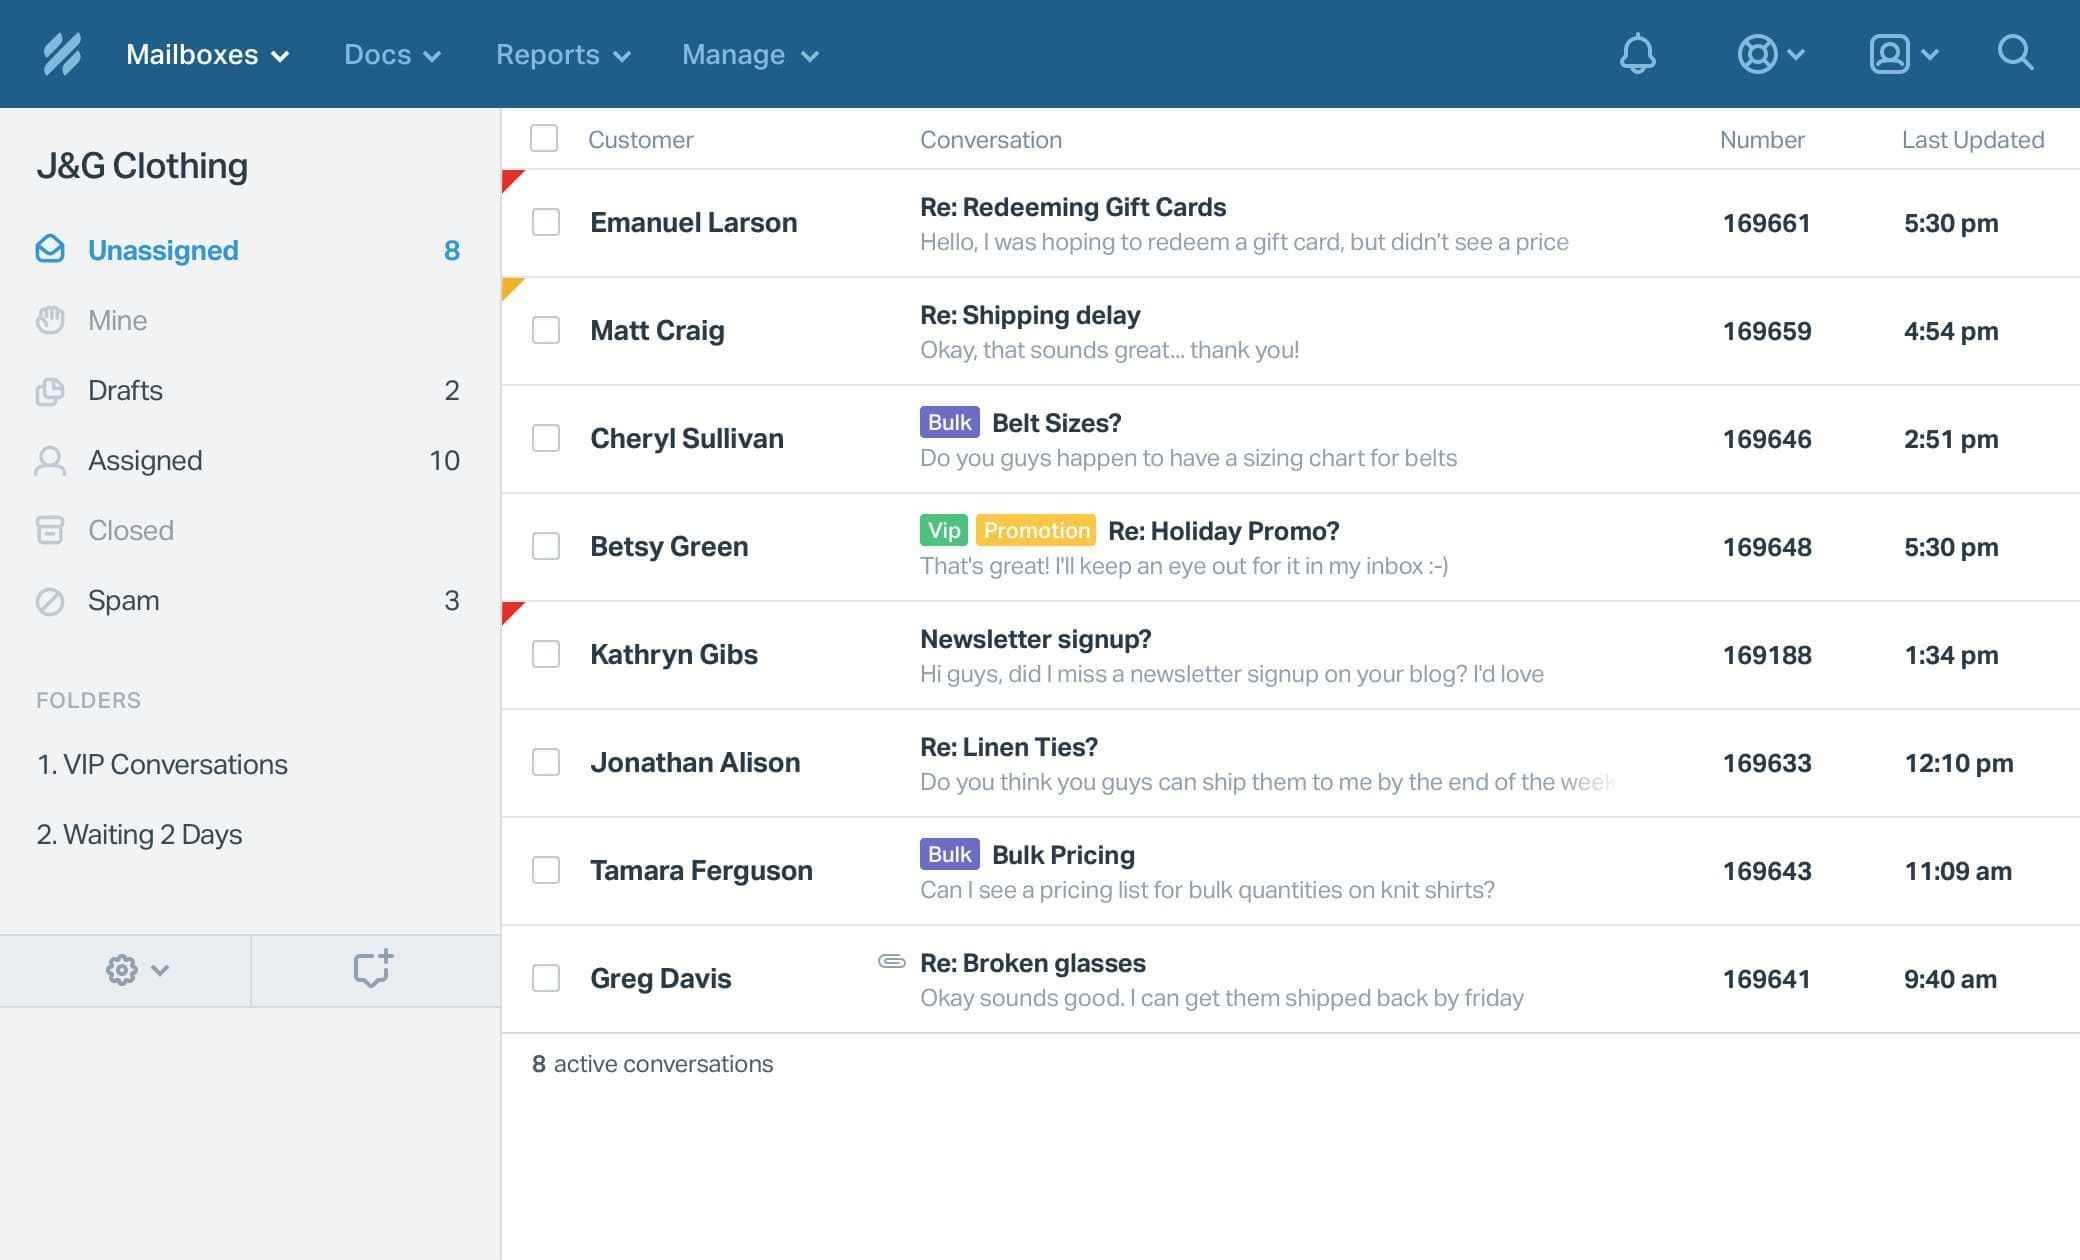This screenshot has width=2080, height=1260.
Task: Check Tamara Ferguson's checkbox
Action: point(546,870)
